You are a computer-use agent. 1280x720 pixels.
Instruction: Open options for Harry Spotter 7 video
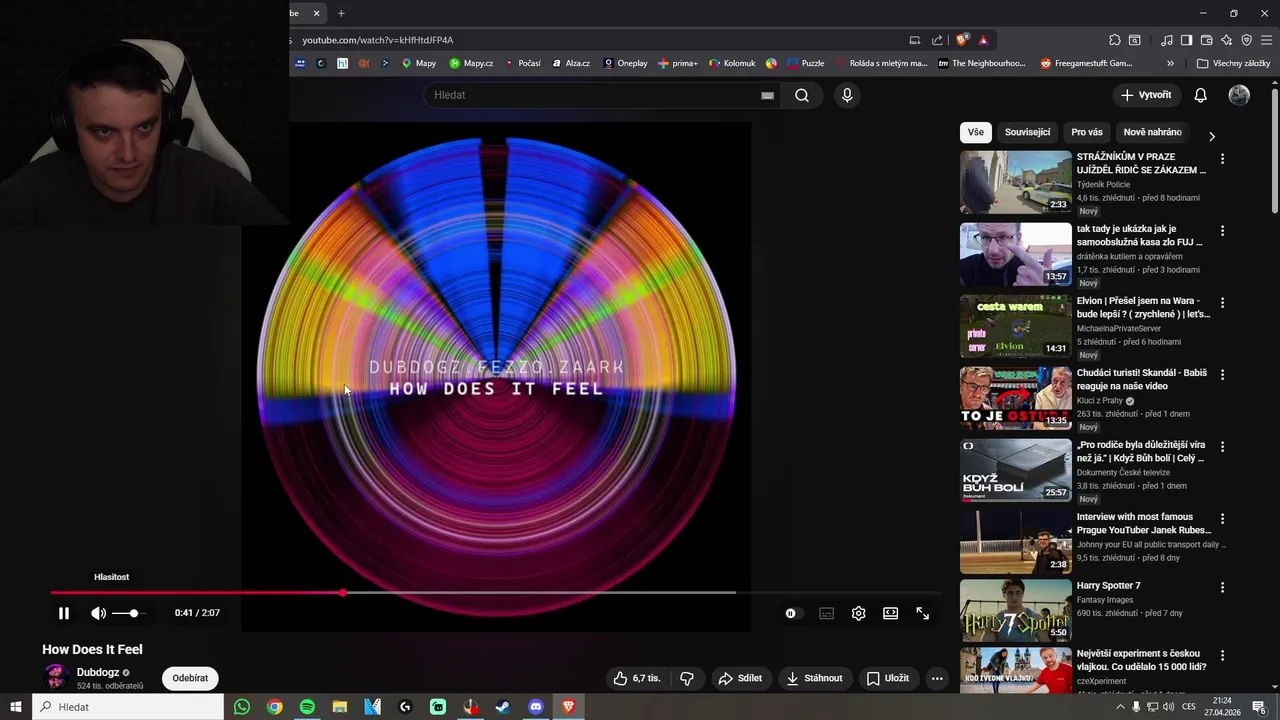[1222, 587]
